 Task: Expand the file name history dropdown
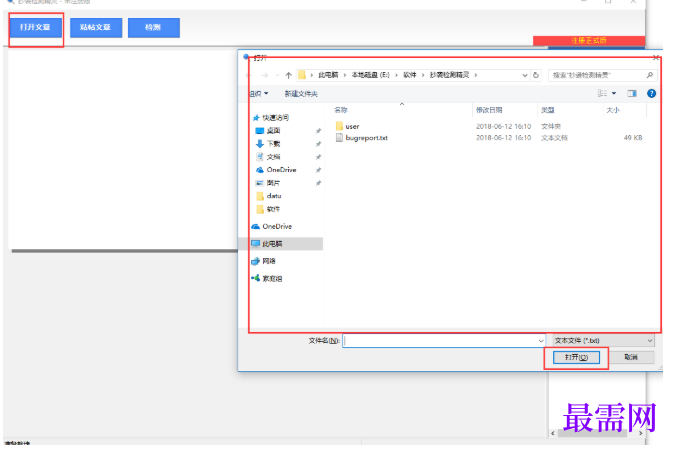tap(541, 341)
